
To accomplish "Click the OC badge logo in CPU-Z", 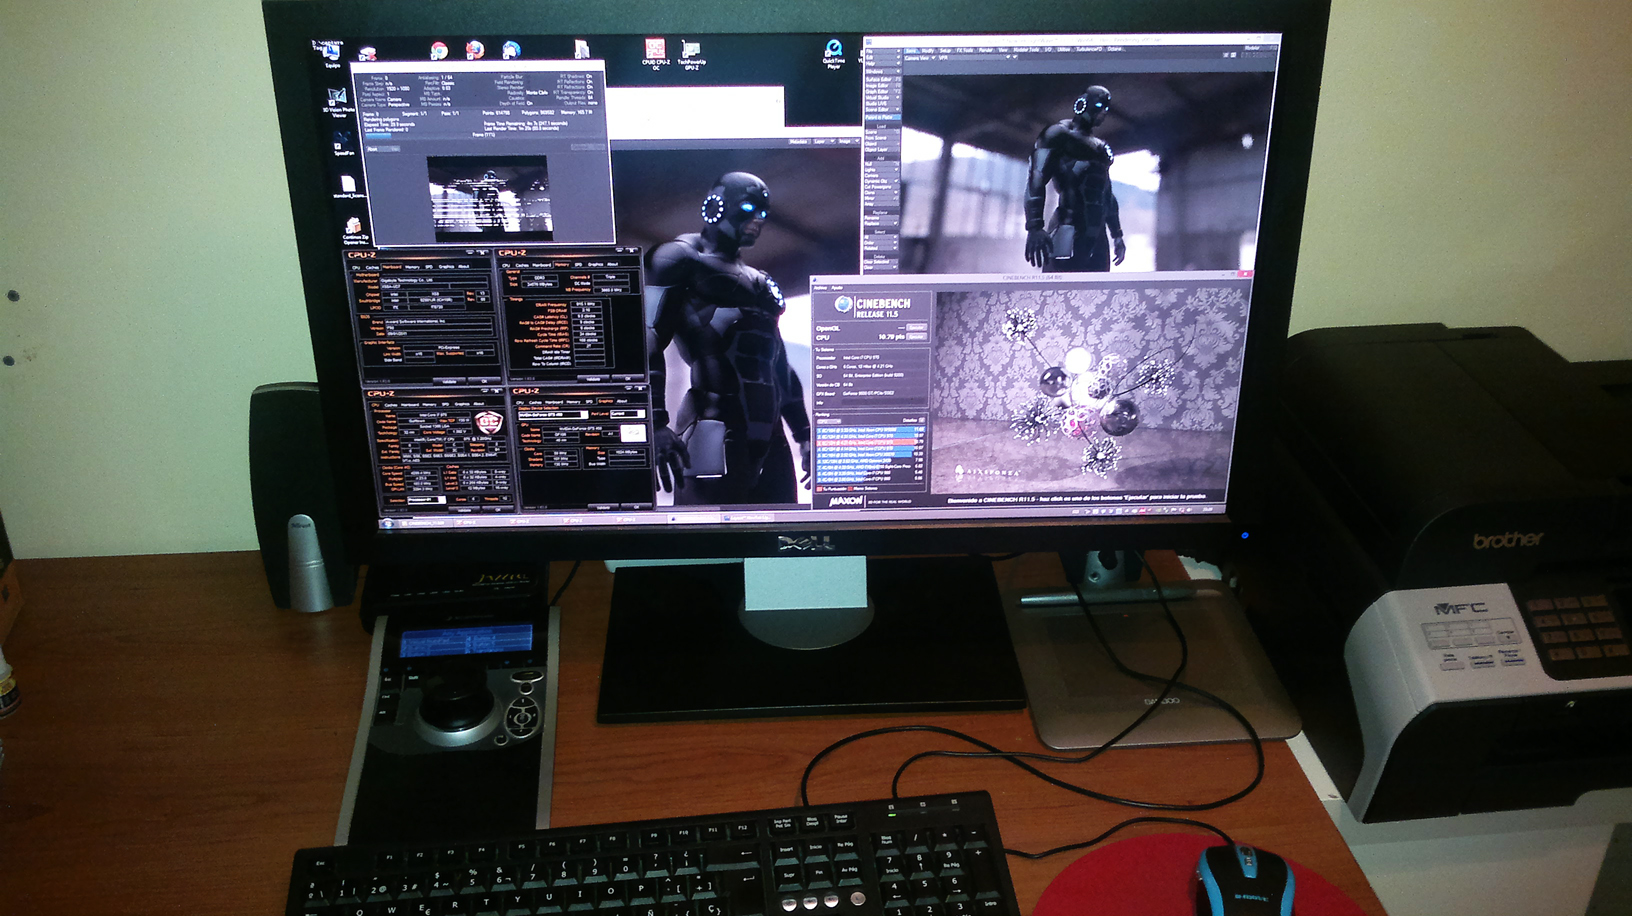I will [x=487, y=423].
